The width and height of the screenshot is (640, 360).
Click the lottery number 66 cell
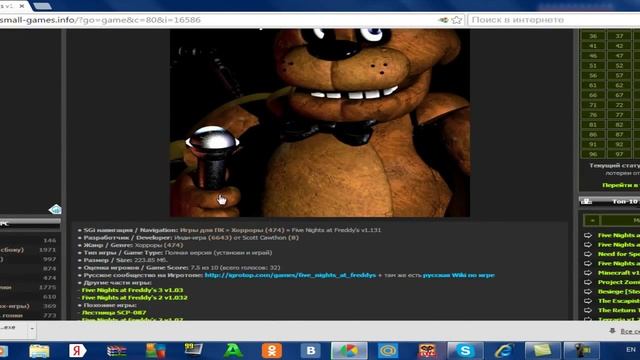coord(593,95)
